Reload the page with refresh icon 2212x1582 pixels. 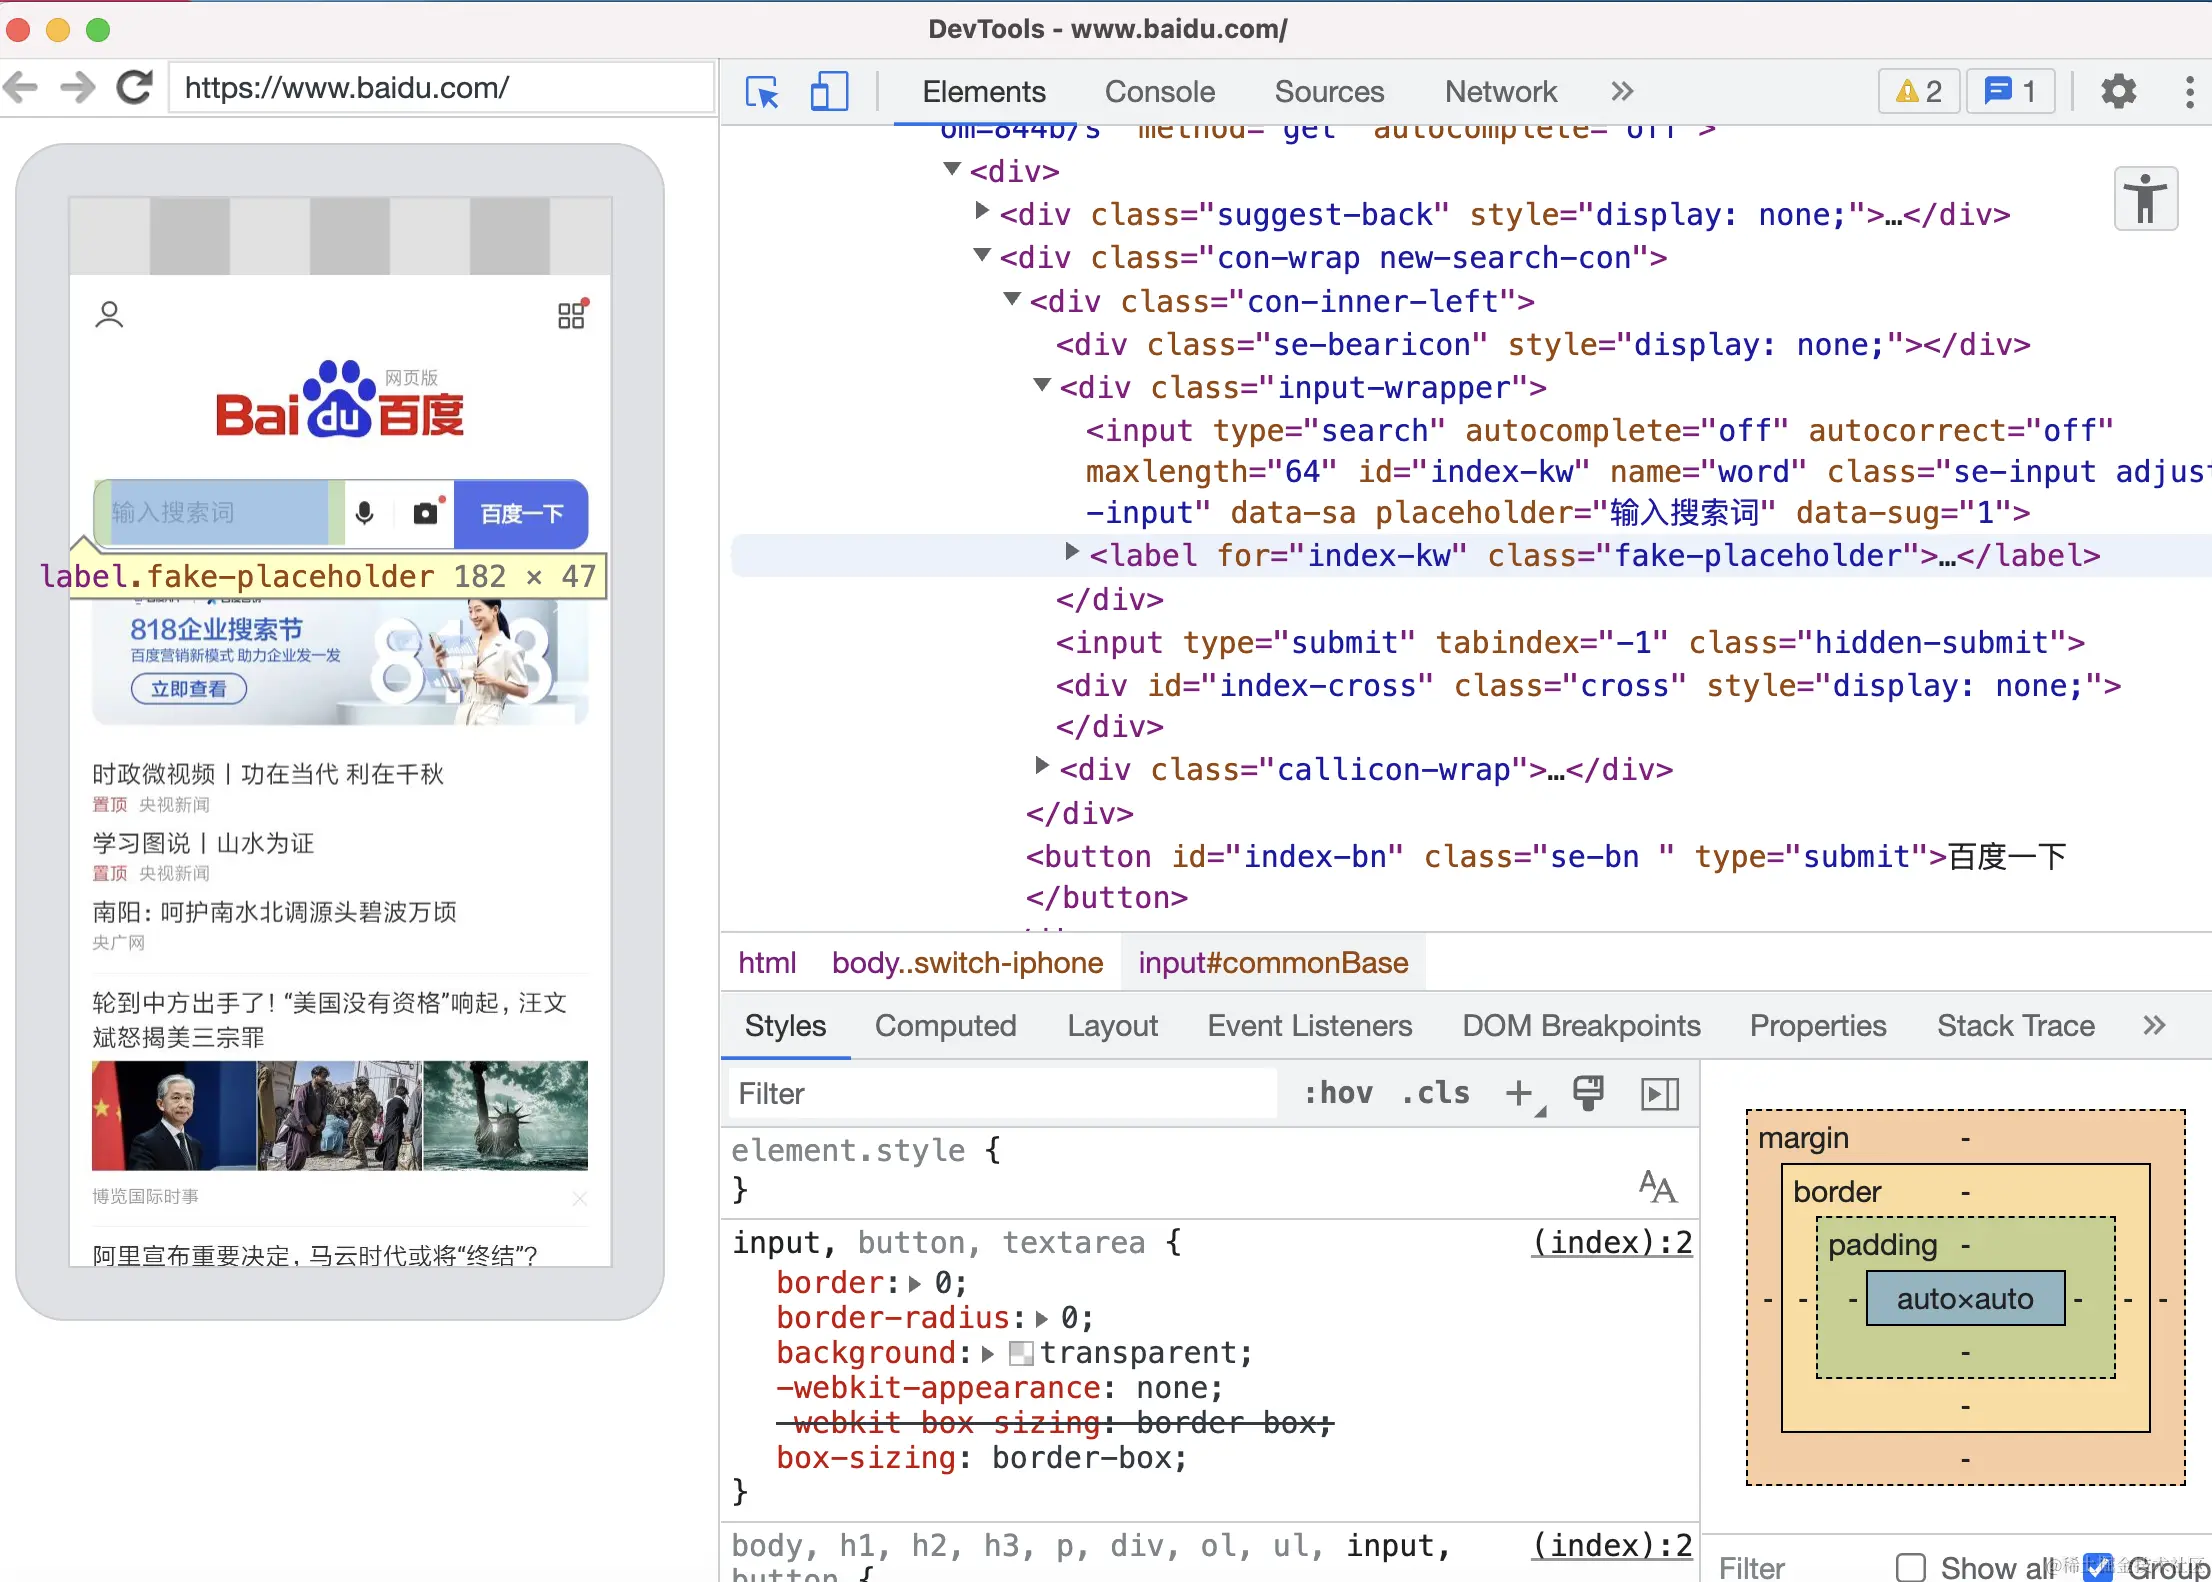coord(134,88)
